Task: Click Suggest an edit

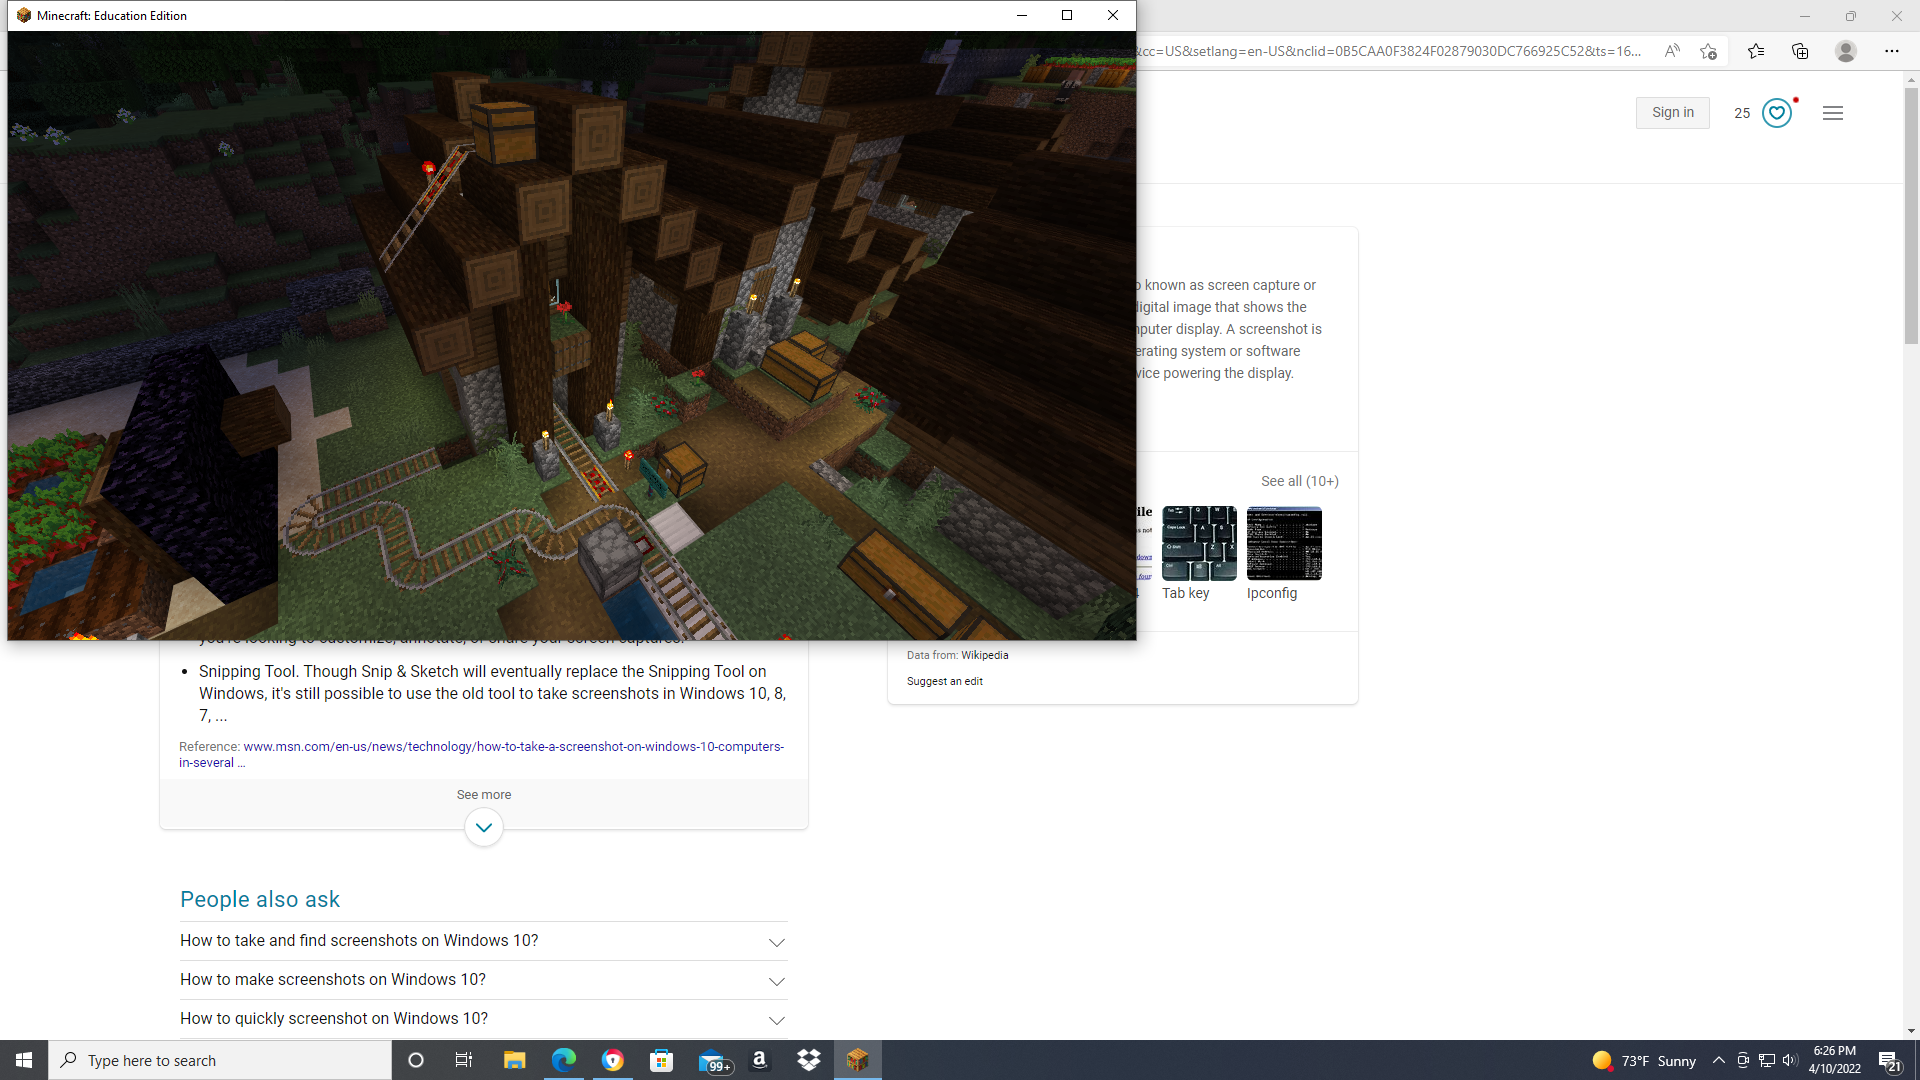Action: 944,681
